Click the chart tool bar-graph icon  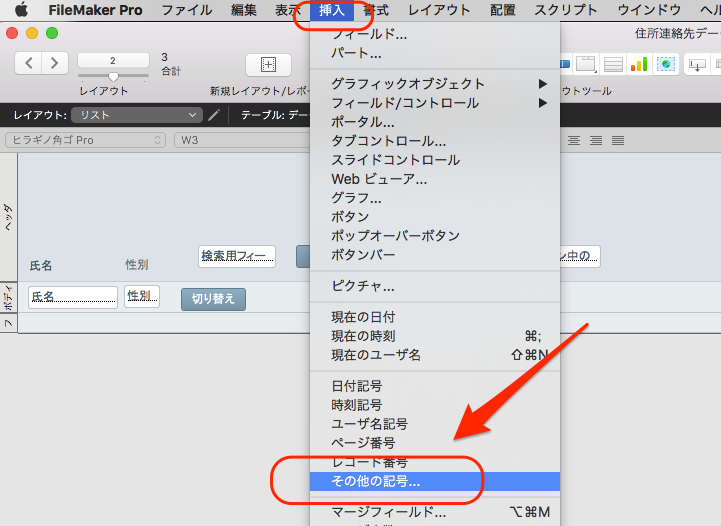coord(639,64)
